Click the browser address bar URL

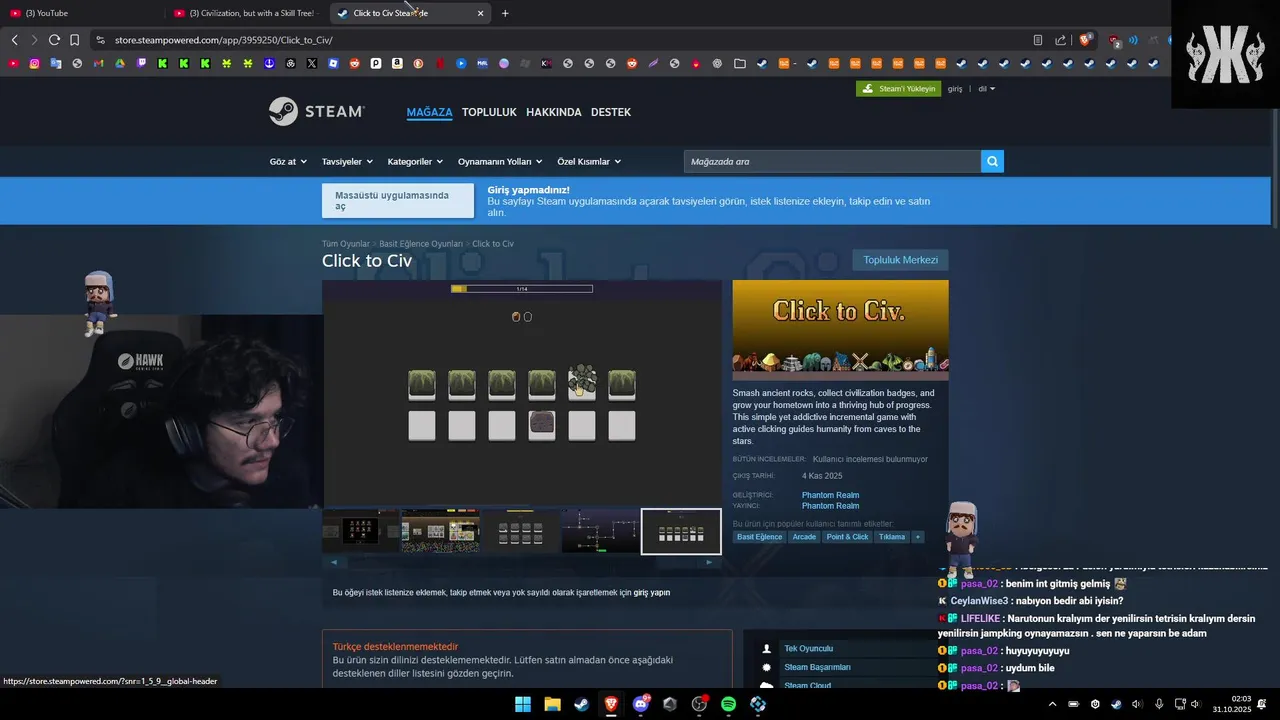(x=224, y=40)
